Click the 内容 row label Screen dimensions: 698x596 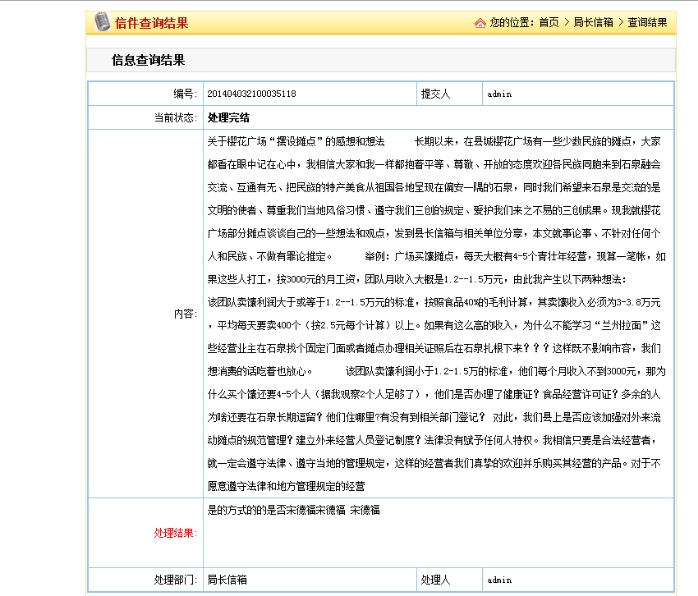(x=185, y=313)
